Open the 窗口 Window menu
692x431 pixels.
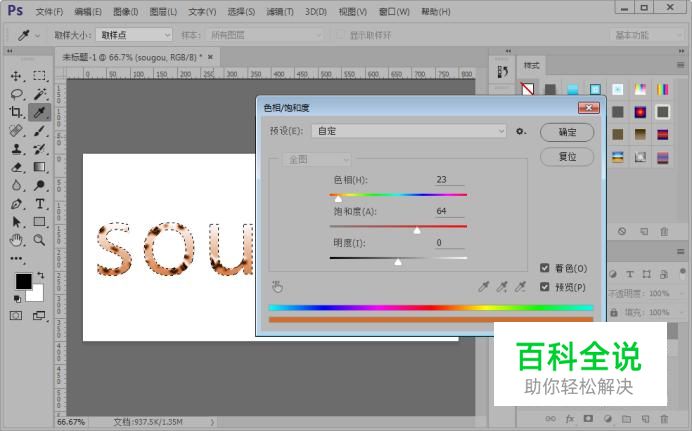(x=394, y=11)
